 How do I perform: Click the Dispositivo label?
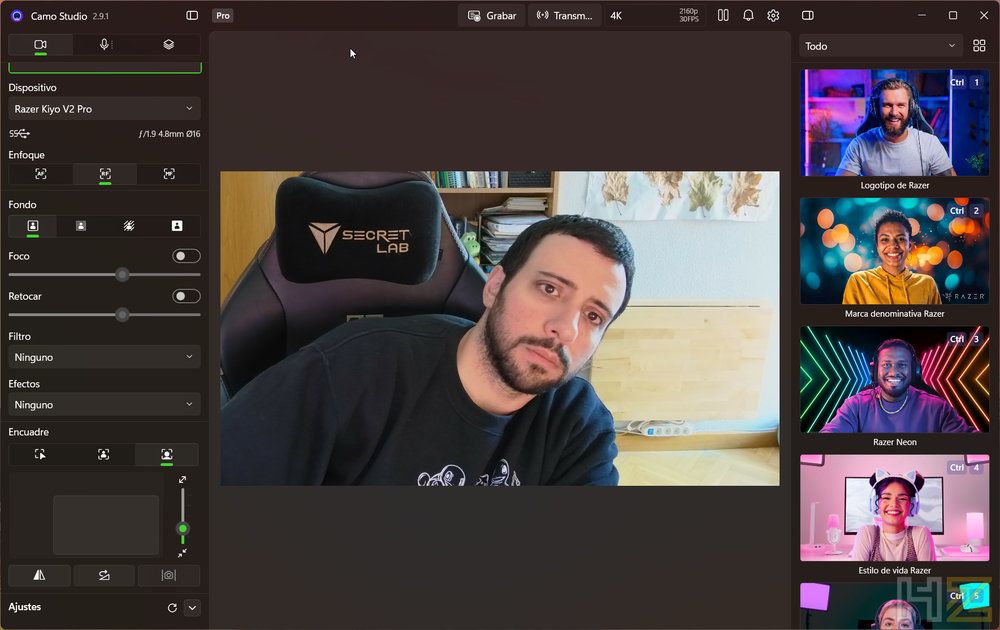[33, 87]
